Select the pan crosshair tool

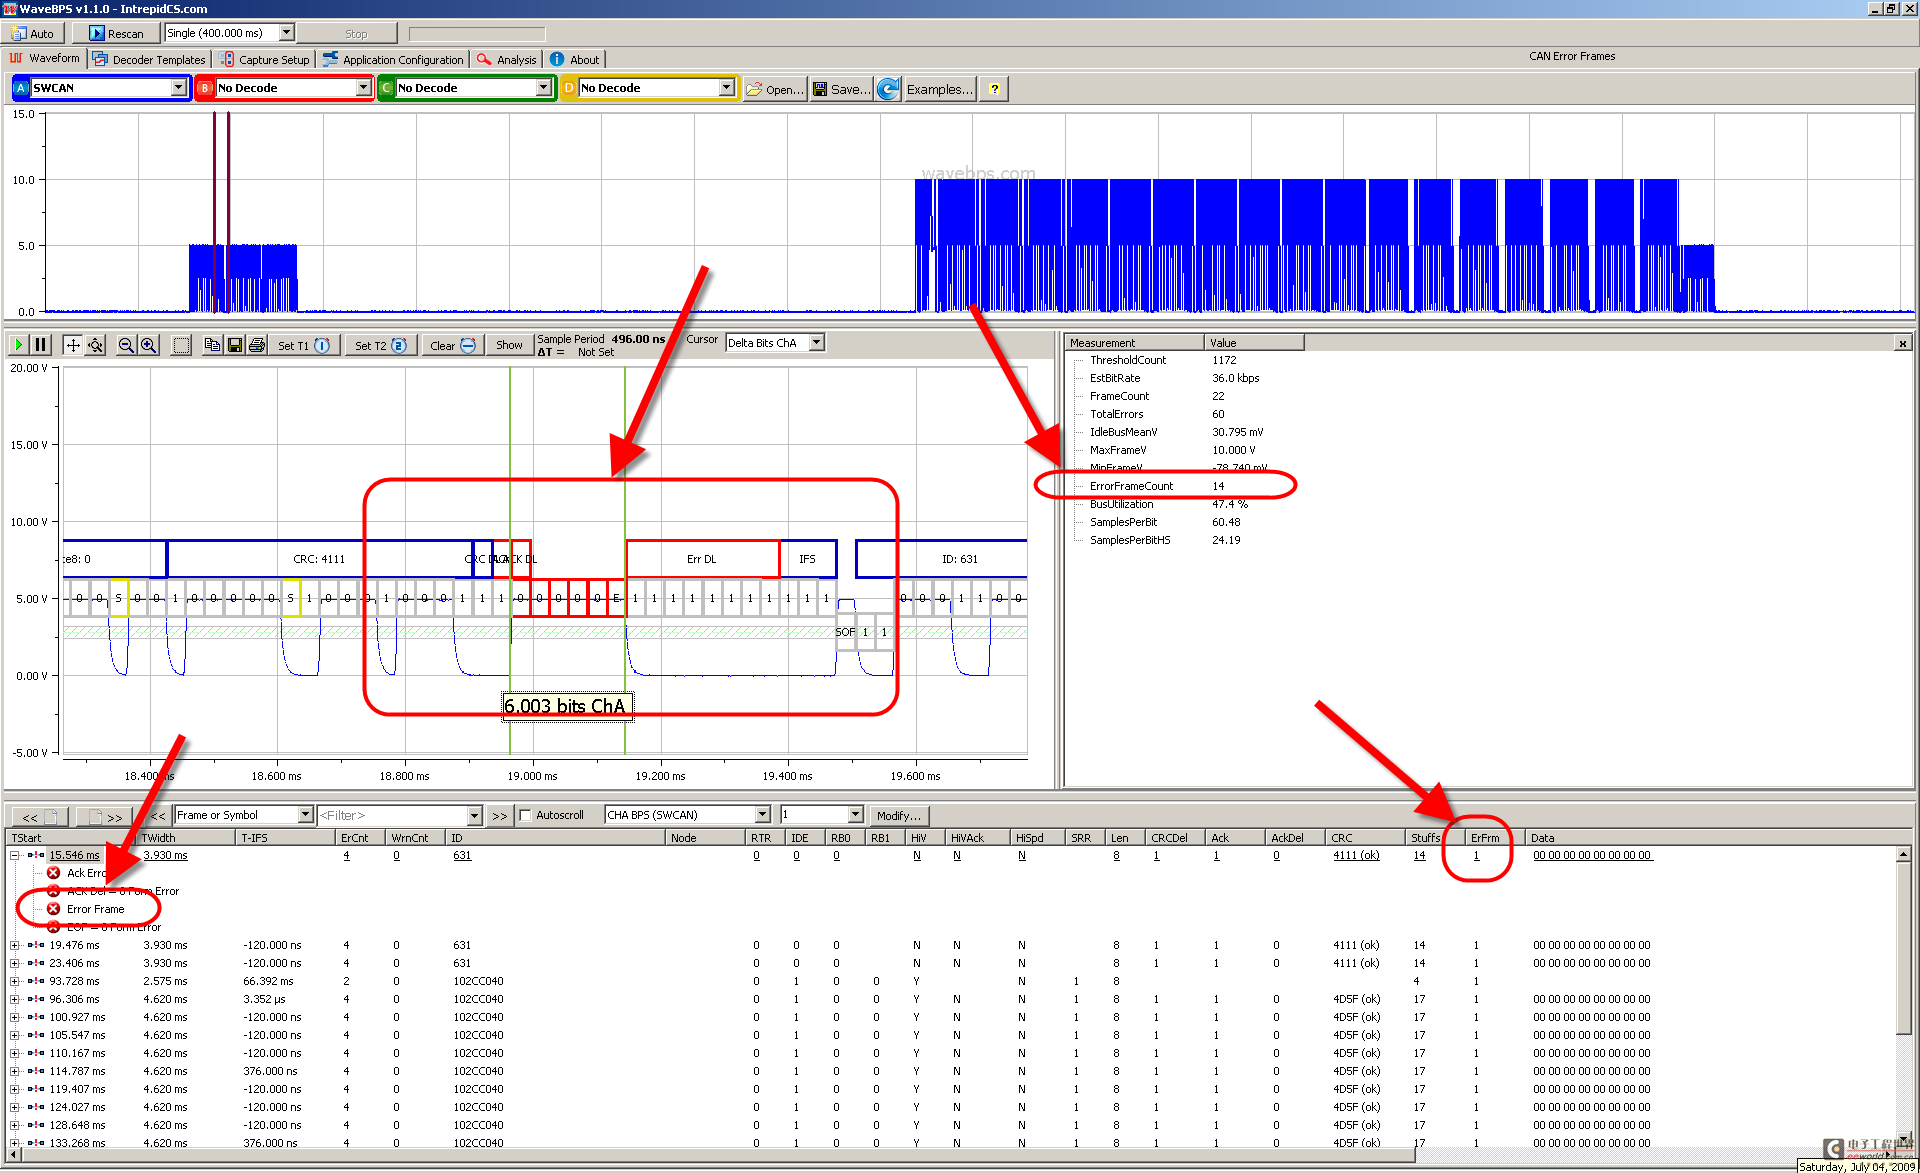(x=73, y=345)
